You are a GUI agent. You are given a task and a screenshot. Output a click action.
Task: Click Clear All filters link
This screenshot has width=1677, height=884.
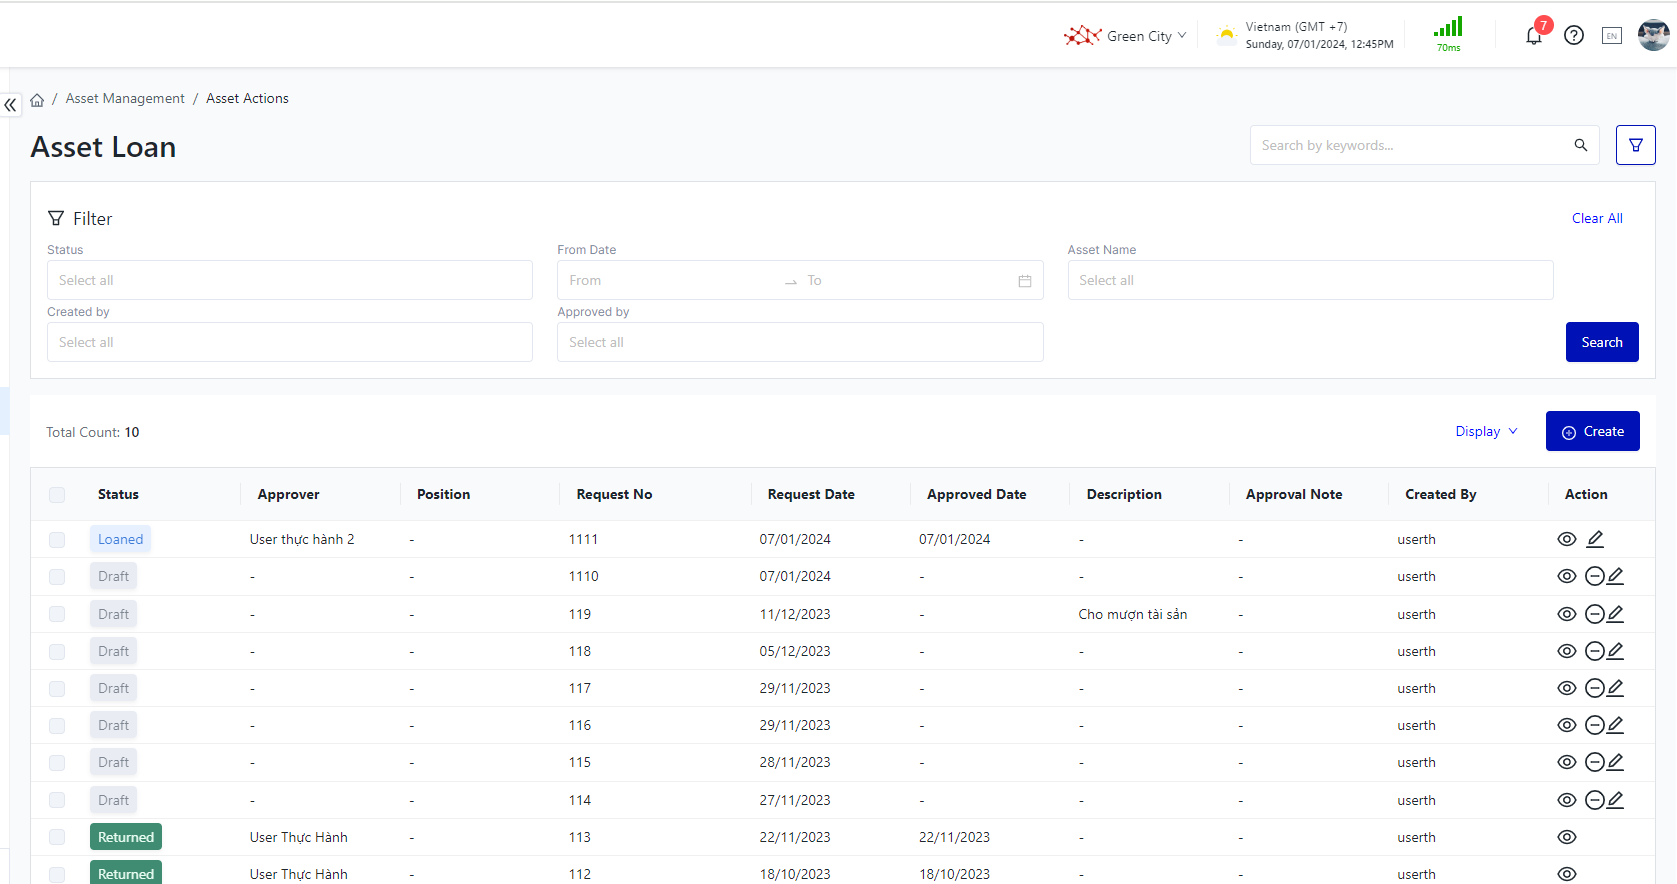tap(1596, 218)
